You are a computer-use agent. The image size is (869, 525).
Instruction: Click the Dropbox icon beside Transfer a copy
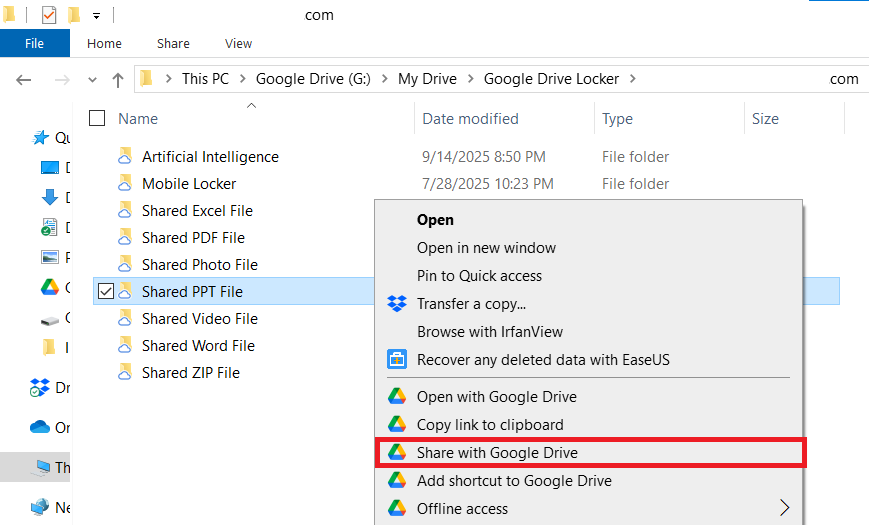point(396,304)
